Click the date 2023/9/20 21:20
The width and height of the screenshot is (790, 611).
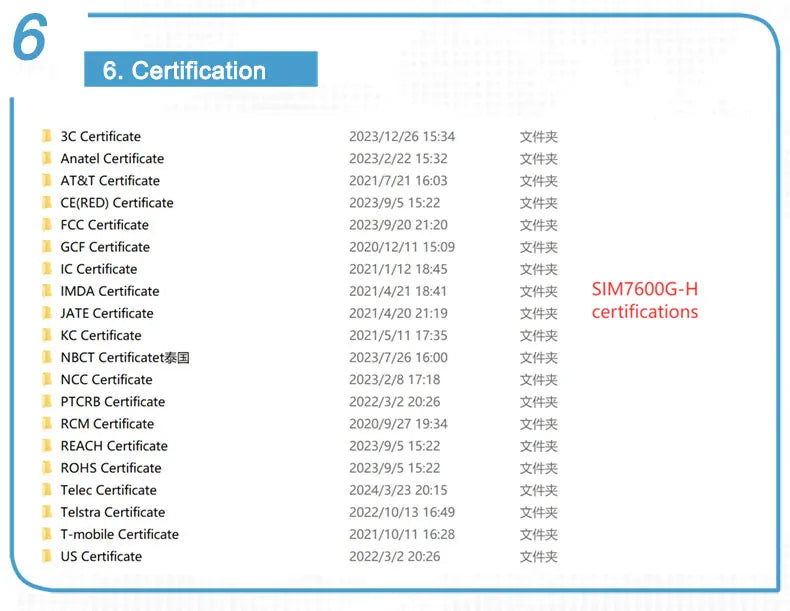click(x=398, y=225)
